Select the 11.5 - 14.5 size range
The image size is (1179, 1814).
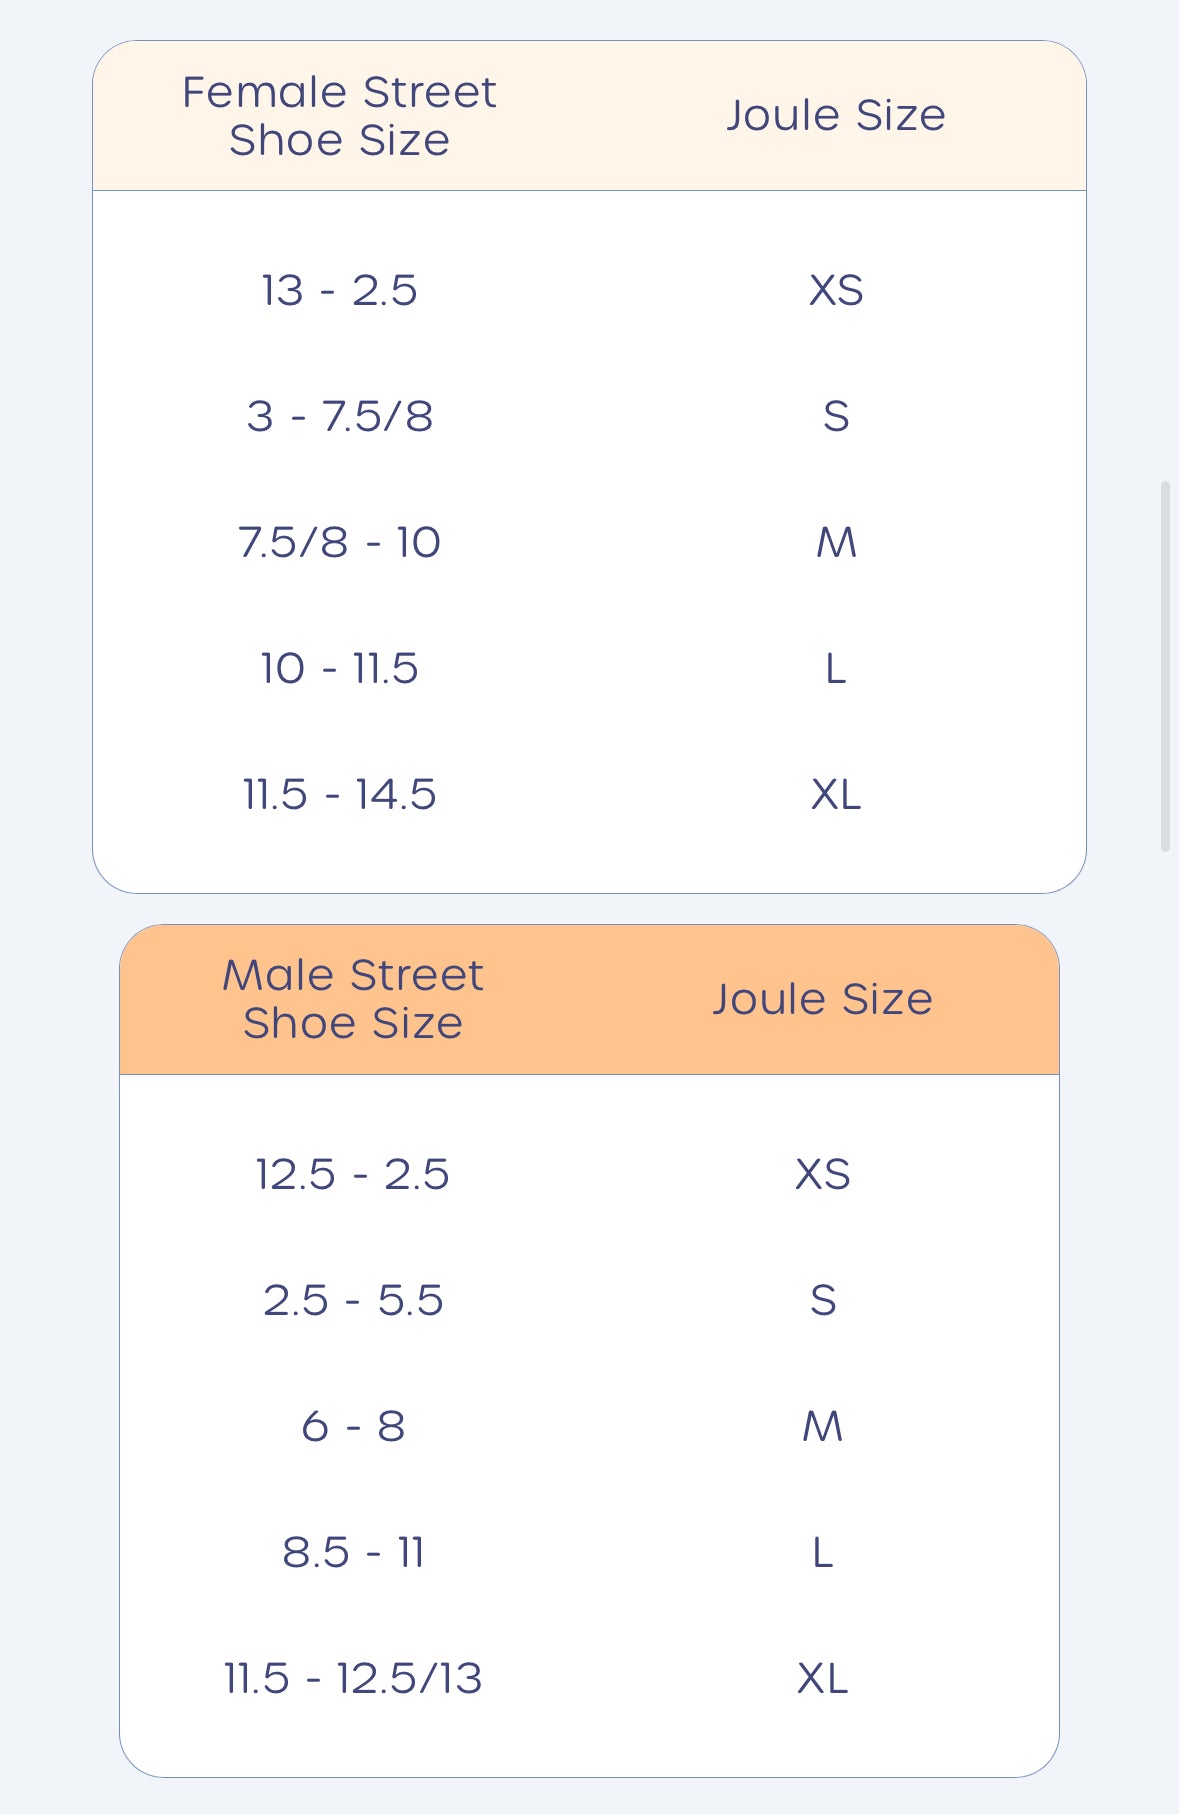[x=339, y=795]
